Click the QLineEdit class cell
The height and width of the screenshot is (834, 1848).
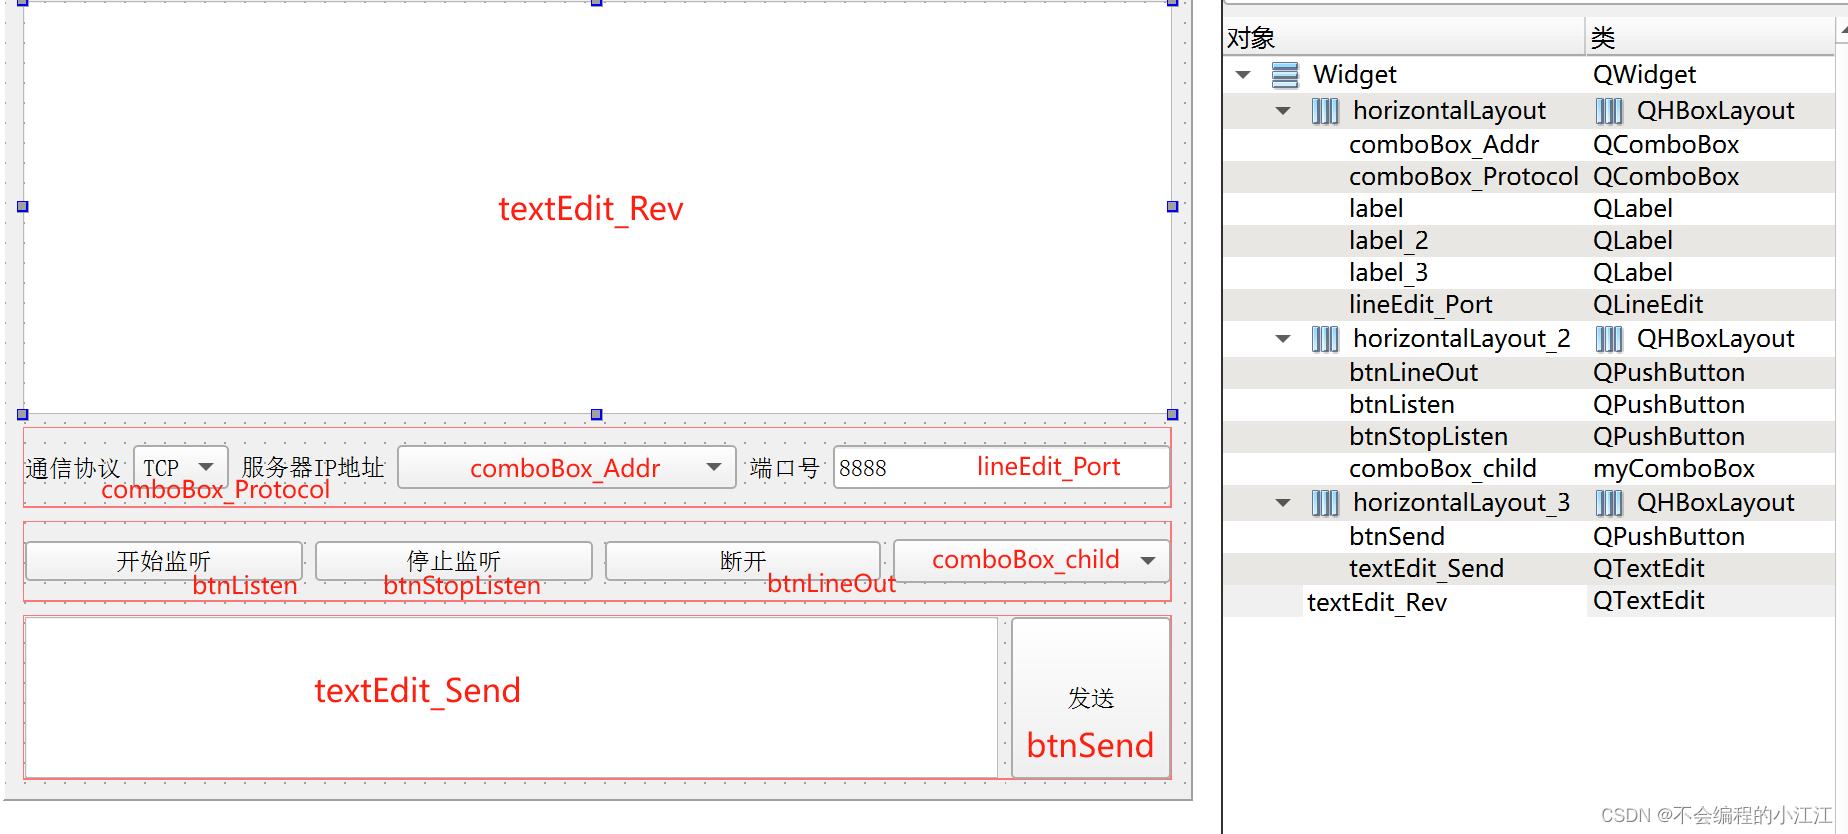(1648, 305)
